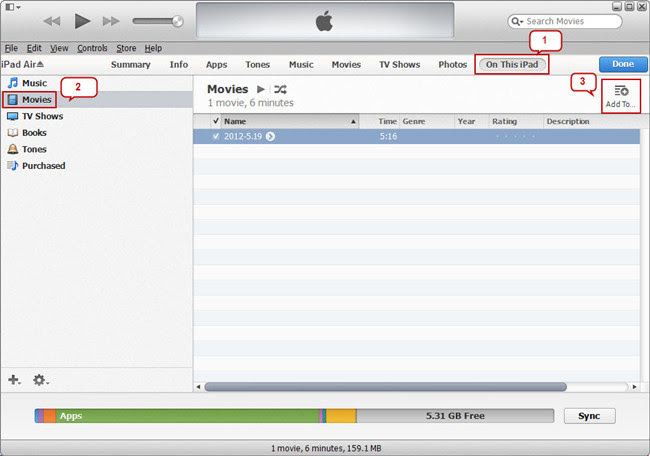This screenshot has height=456, width=650.
Task: Click the 5:16 time cell
Action: [x=388, y=136]
